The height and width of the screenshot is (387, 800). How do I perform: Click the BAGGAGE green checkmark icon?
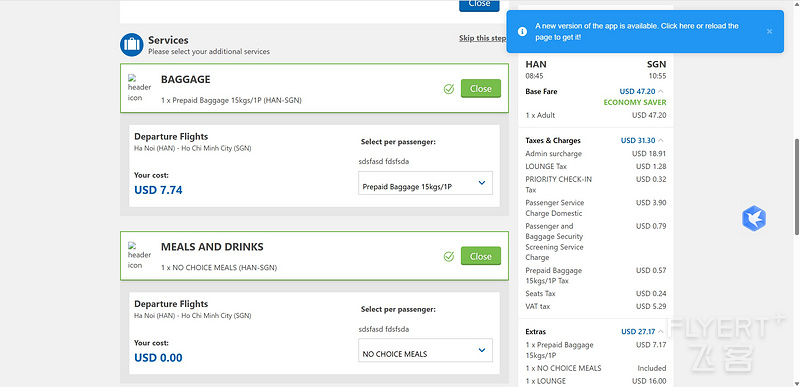click(449, 89)
